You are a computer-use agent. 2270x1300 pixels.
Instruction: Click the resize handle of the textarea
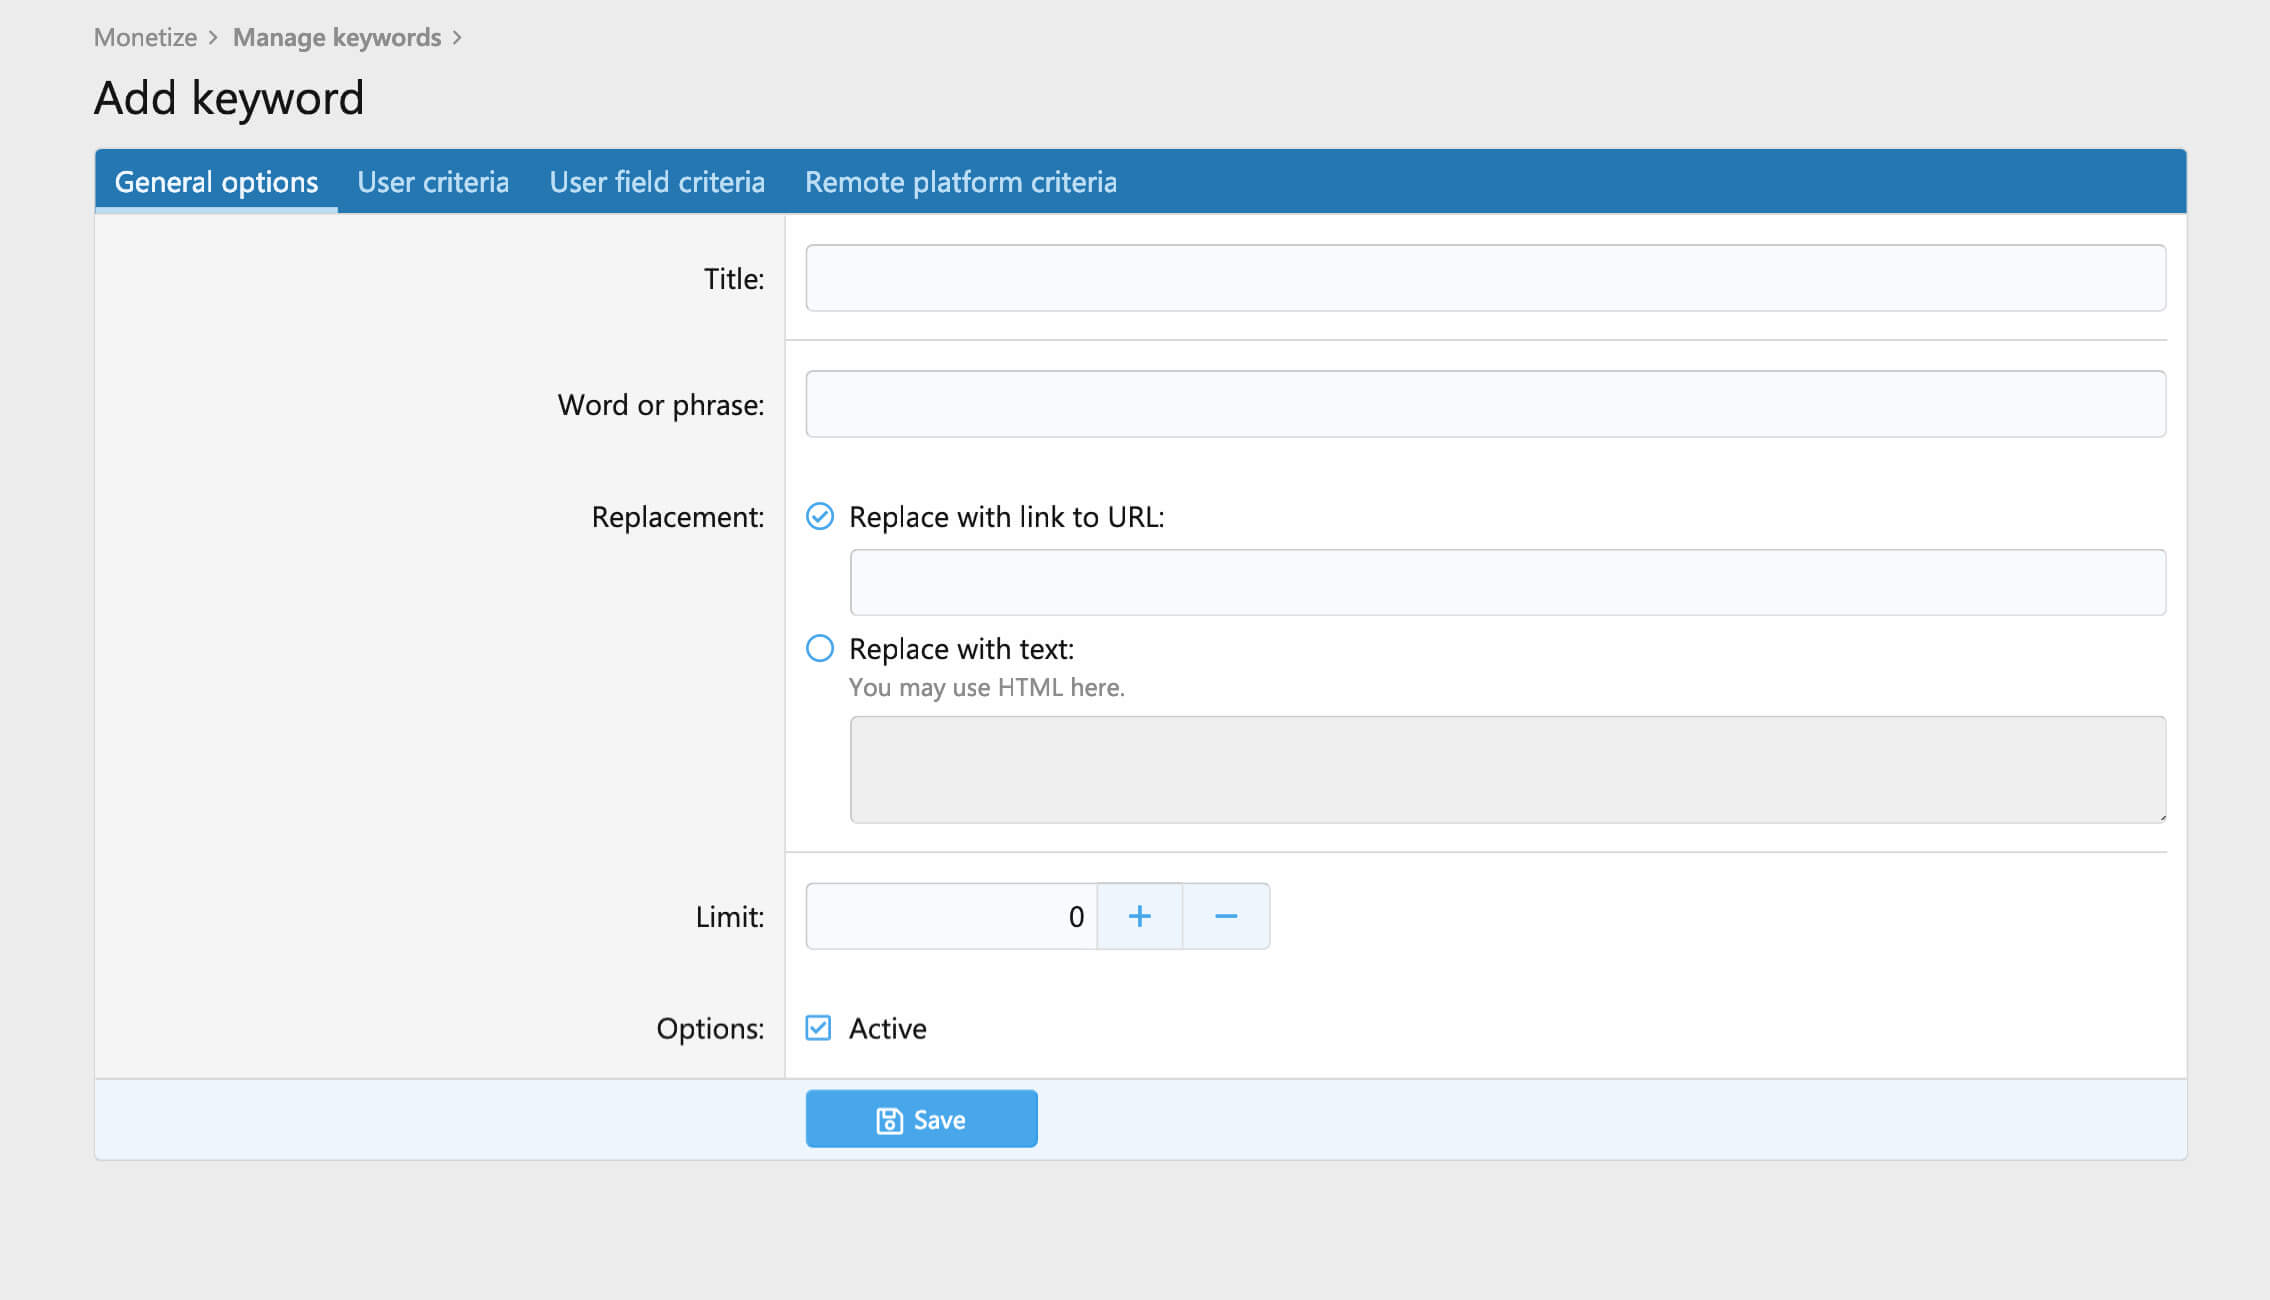point(2161,817)
